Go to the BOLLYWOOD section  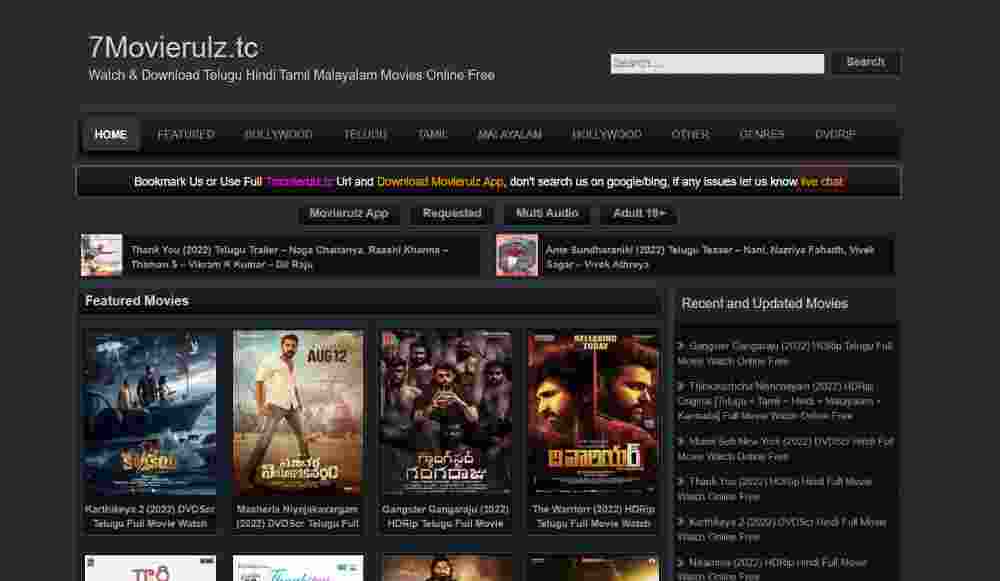278,135
